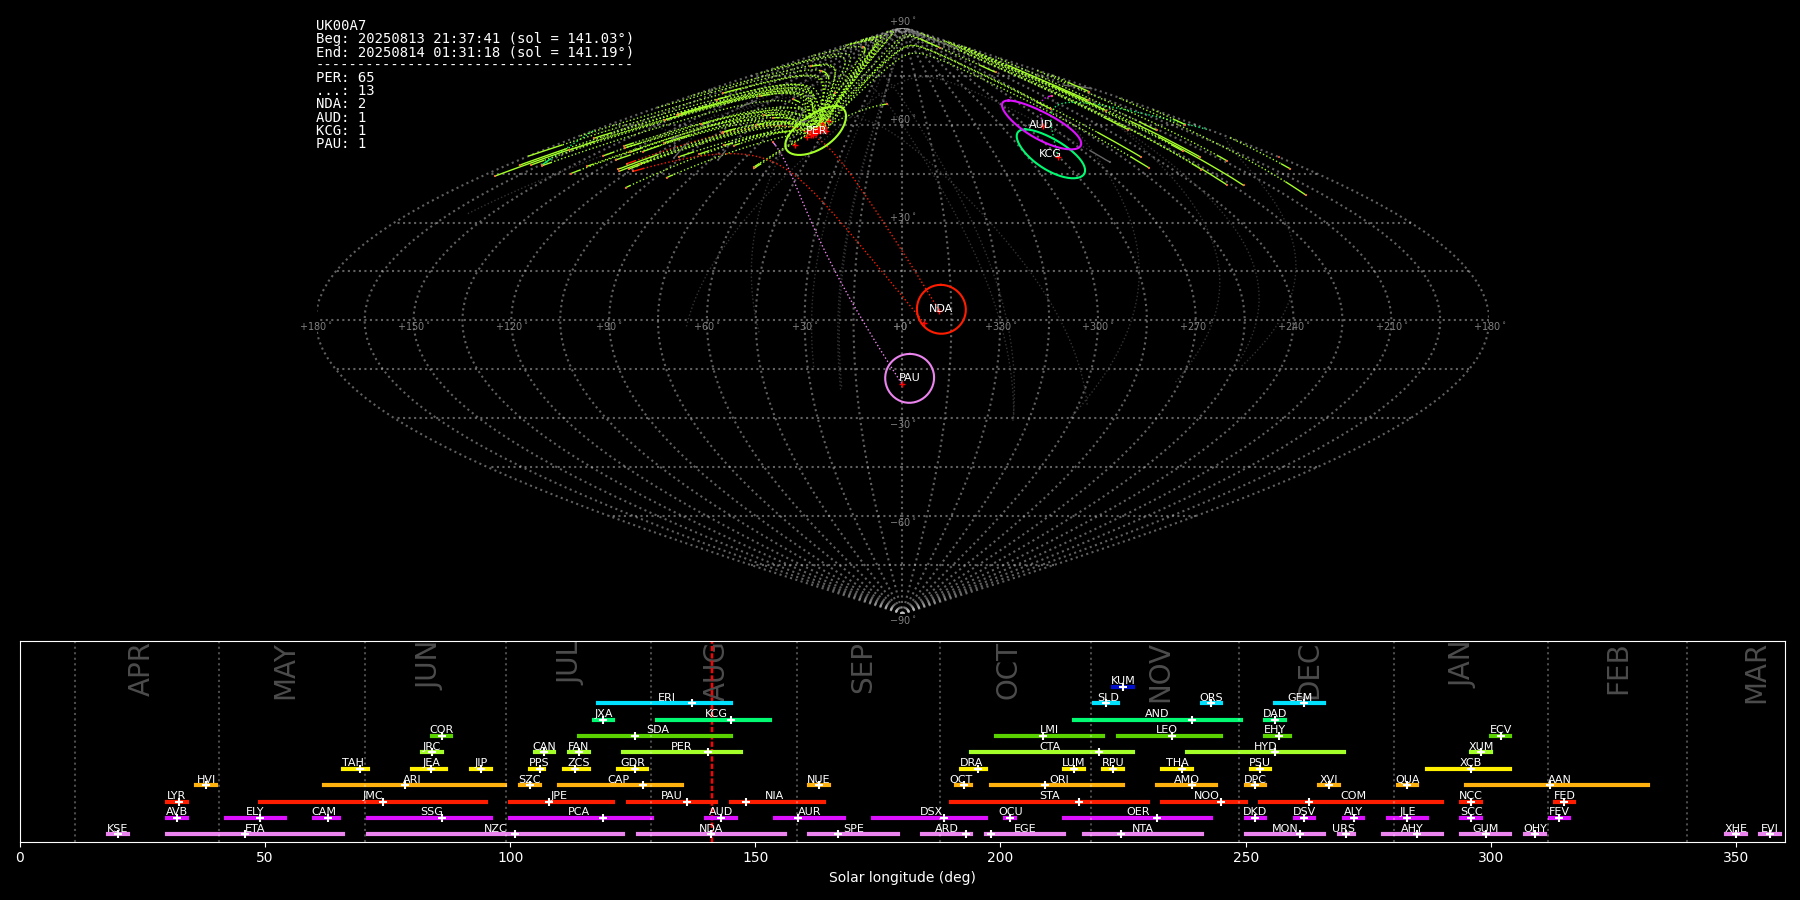Click the red STA shower bar in the timeline

1049,801
